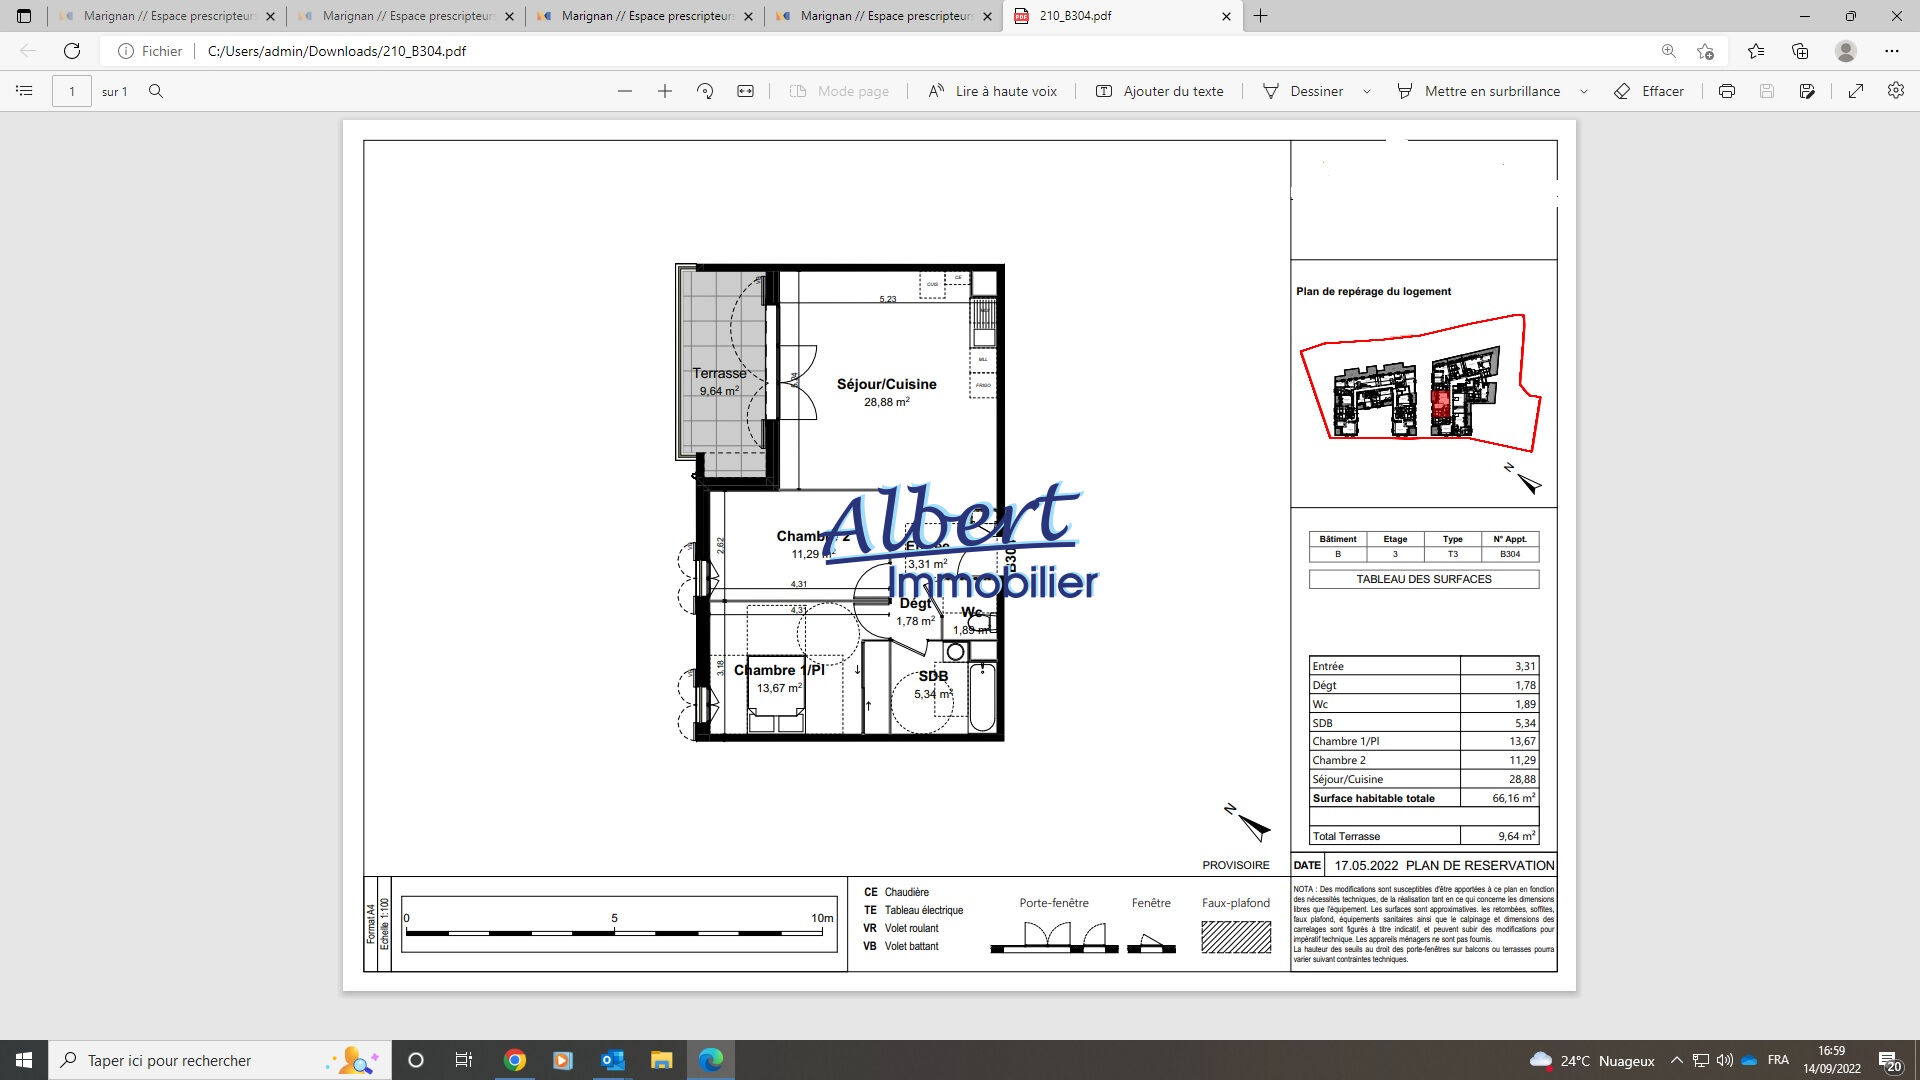Viewport: 1920px width, 1080px height.
Task: Click 'Séjour/Cuisine' label on floor plan
Action: pos(887,384)
